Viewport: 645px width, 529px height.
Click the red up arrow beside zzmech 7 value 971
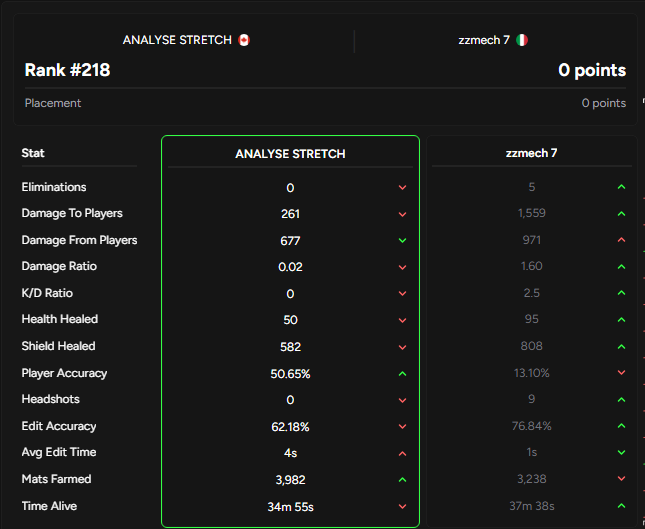pos(622,239)
